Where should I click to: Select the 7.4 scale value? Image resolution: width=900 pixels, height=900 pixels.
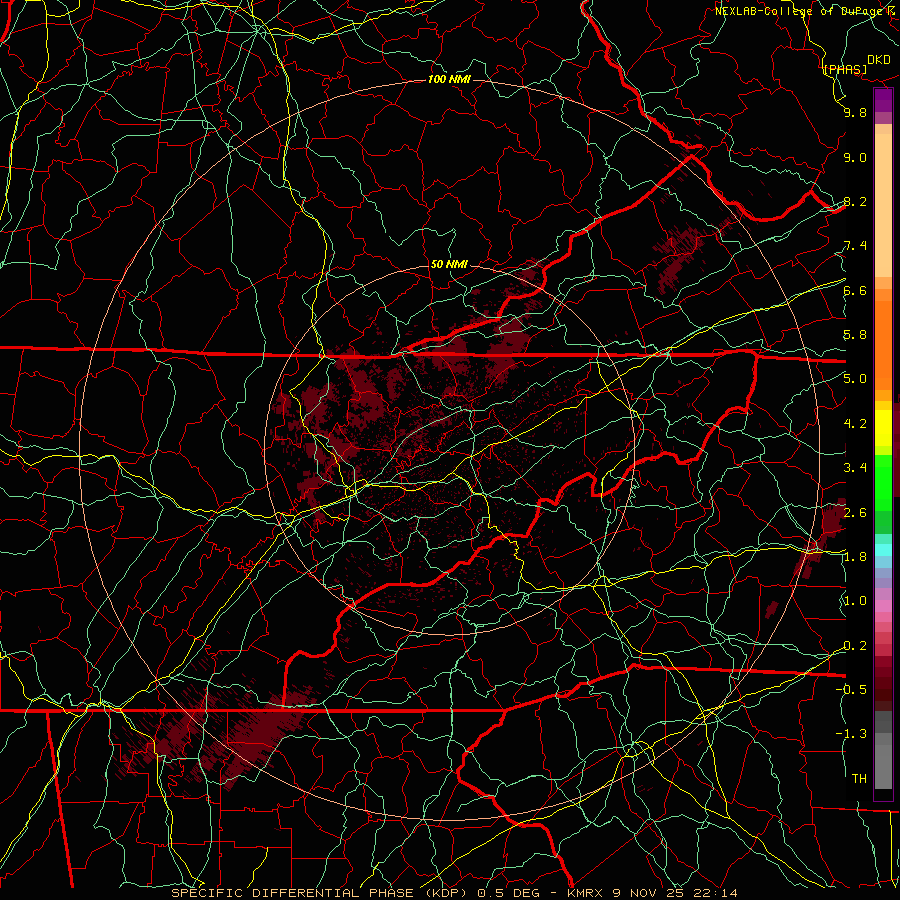click(x=855, y=246)
